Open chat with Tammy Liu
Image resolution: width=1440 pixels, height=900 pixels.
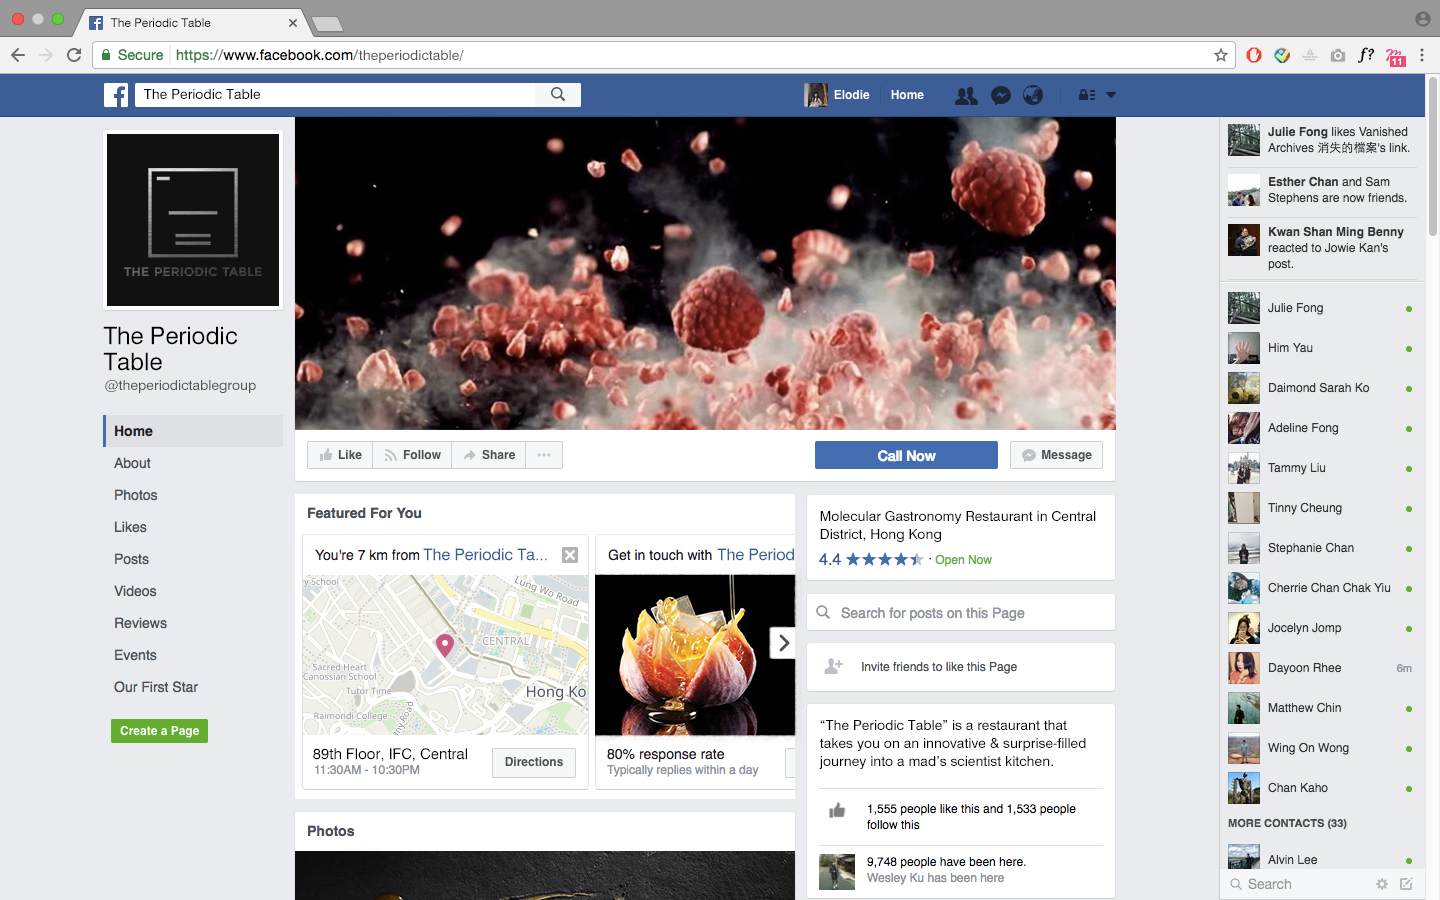1320,468
